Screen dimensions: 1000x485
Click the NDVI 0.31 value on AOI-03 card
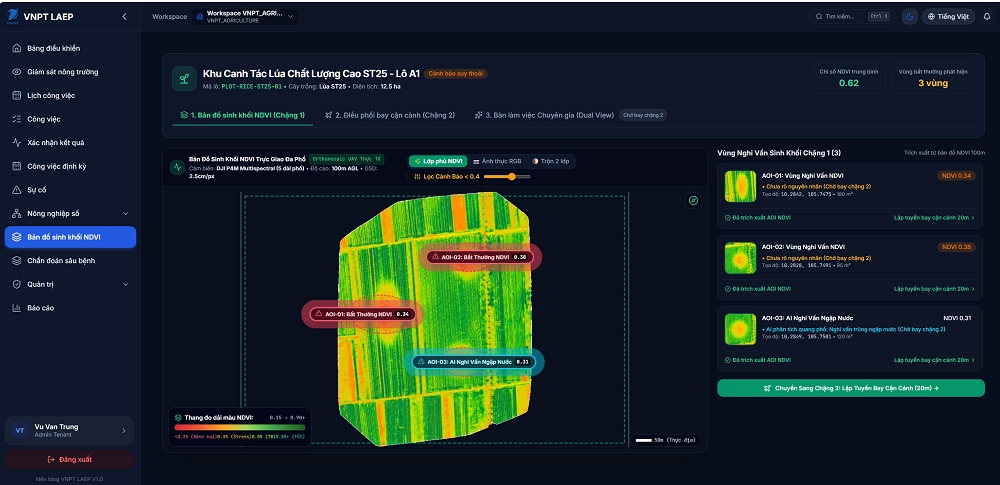957,318
